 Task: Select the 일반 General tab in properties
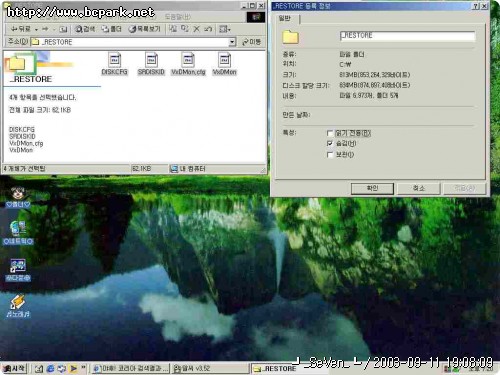(x=285, y=19)
